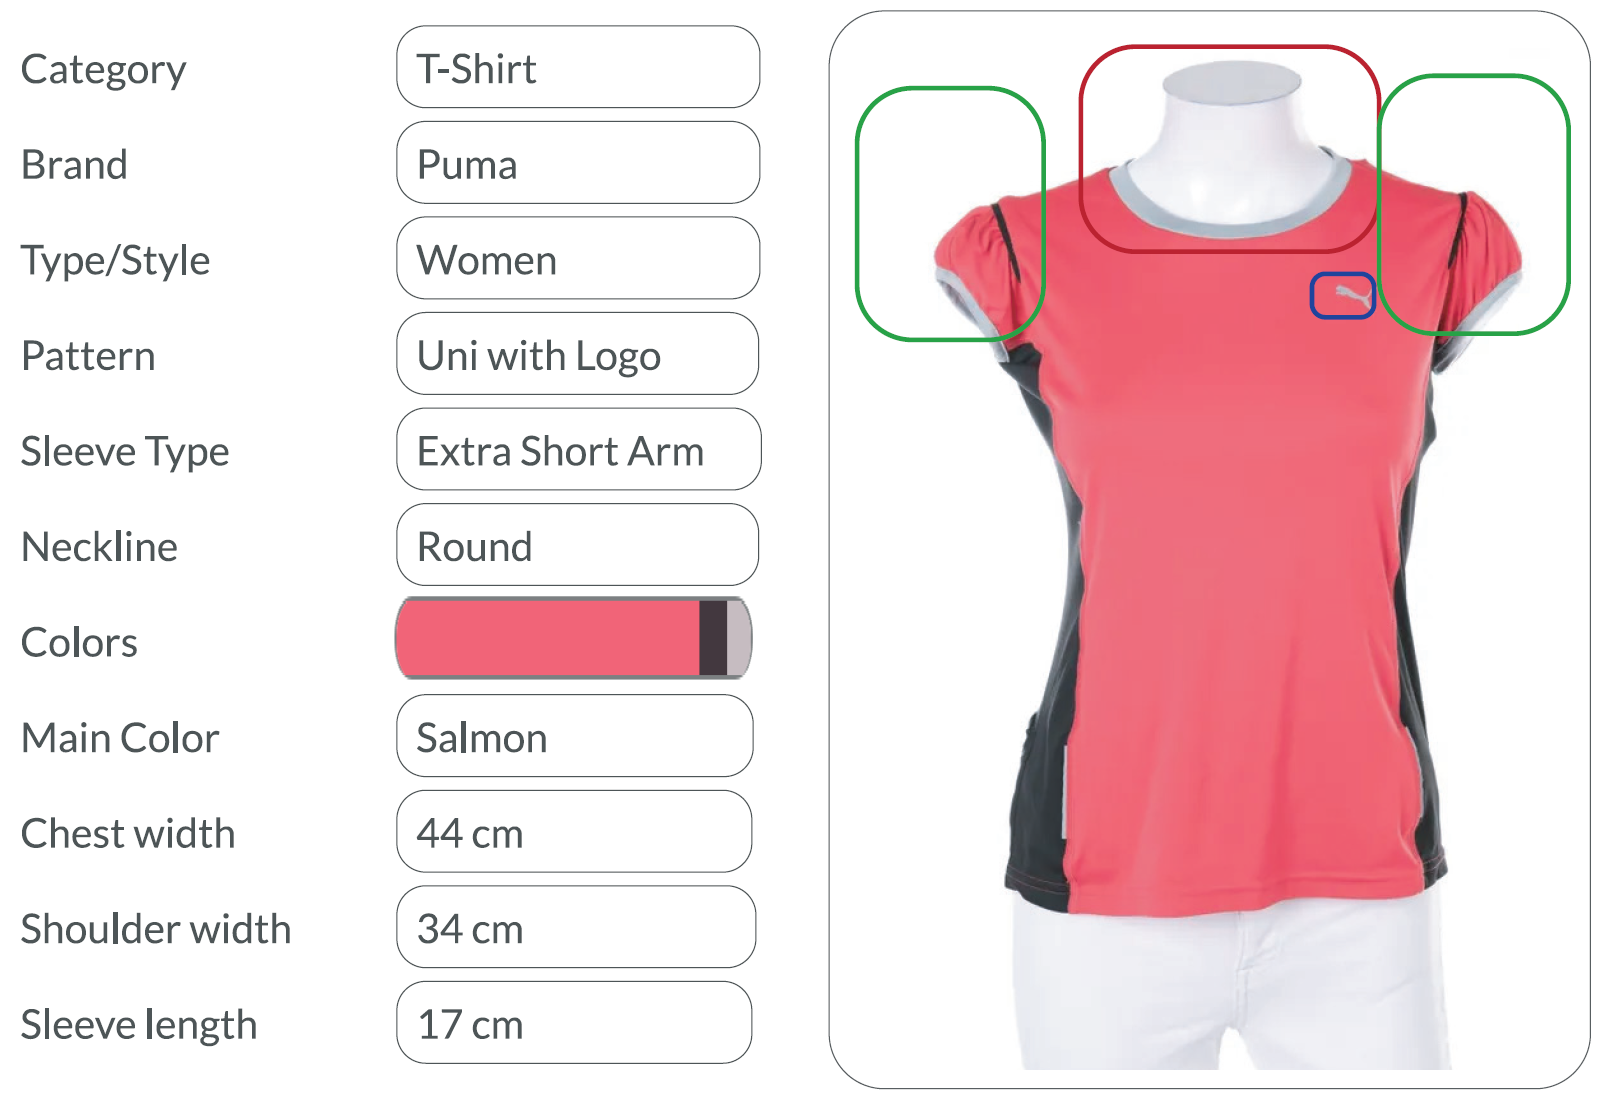Click the Colors label
This screenshot has width=1602, height=1102.
point(80,642)
